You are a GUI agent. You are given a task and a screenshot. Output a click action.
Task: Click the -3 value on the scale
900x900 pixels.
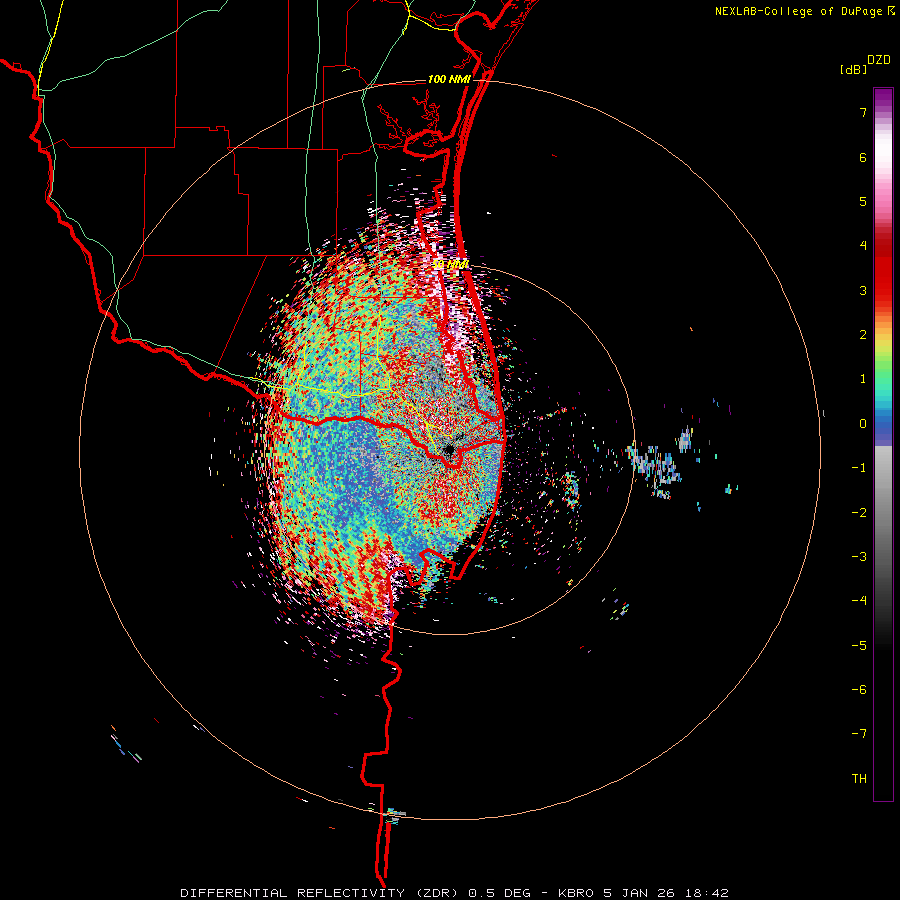click(x=859, y=557)
